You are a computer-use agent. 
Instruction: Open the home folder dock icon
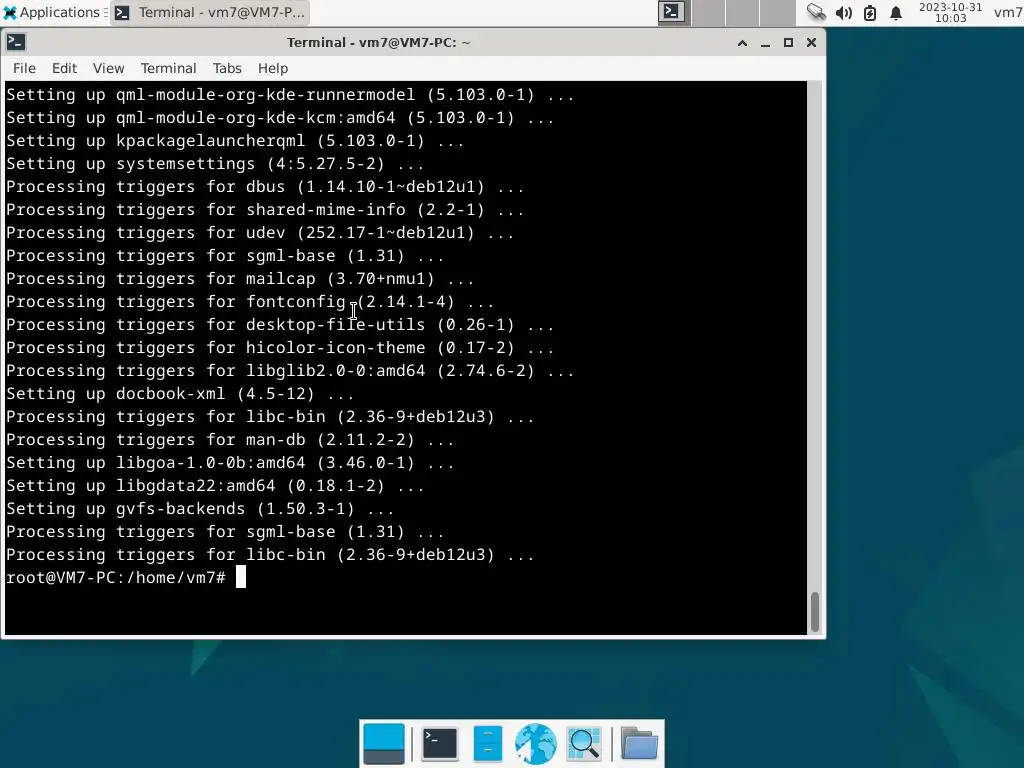tap(639, 744)
